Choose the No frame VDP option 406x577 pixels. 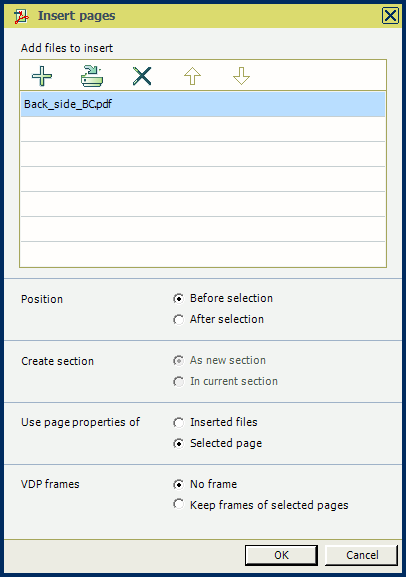click(x=179, y=484)
